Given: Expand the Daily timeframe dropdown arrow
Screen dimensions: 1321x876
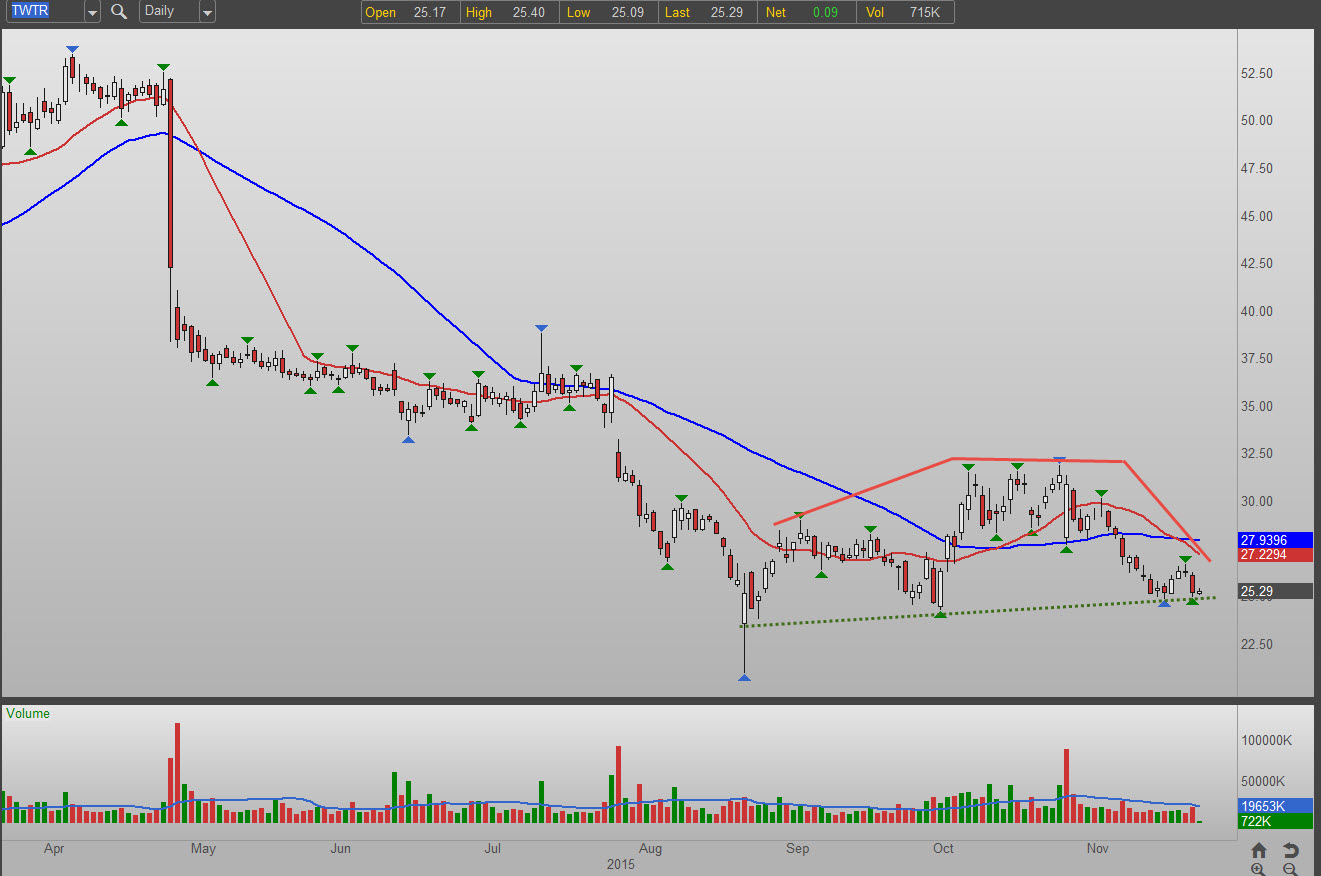Looking at the screenshot, I should coord(206,12).
